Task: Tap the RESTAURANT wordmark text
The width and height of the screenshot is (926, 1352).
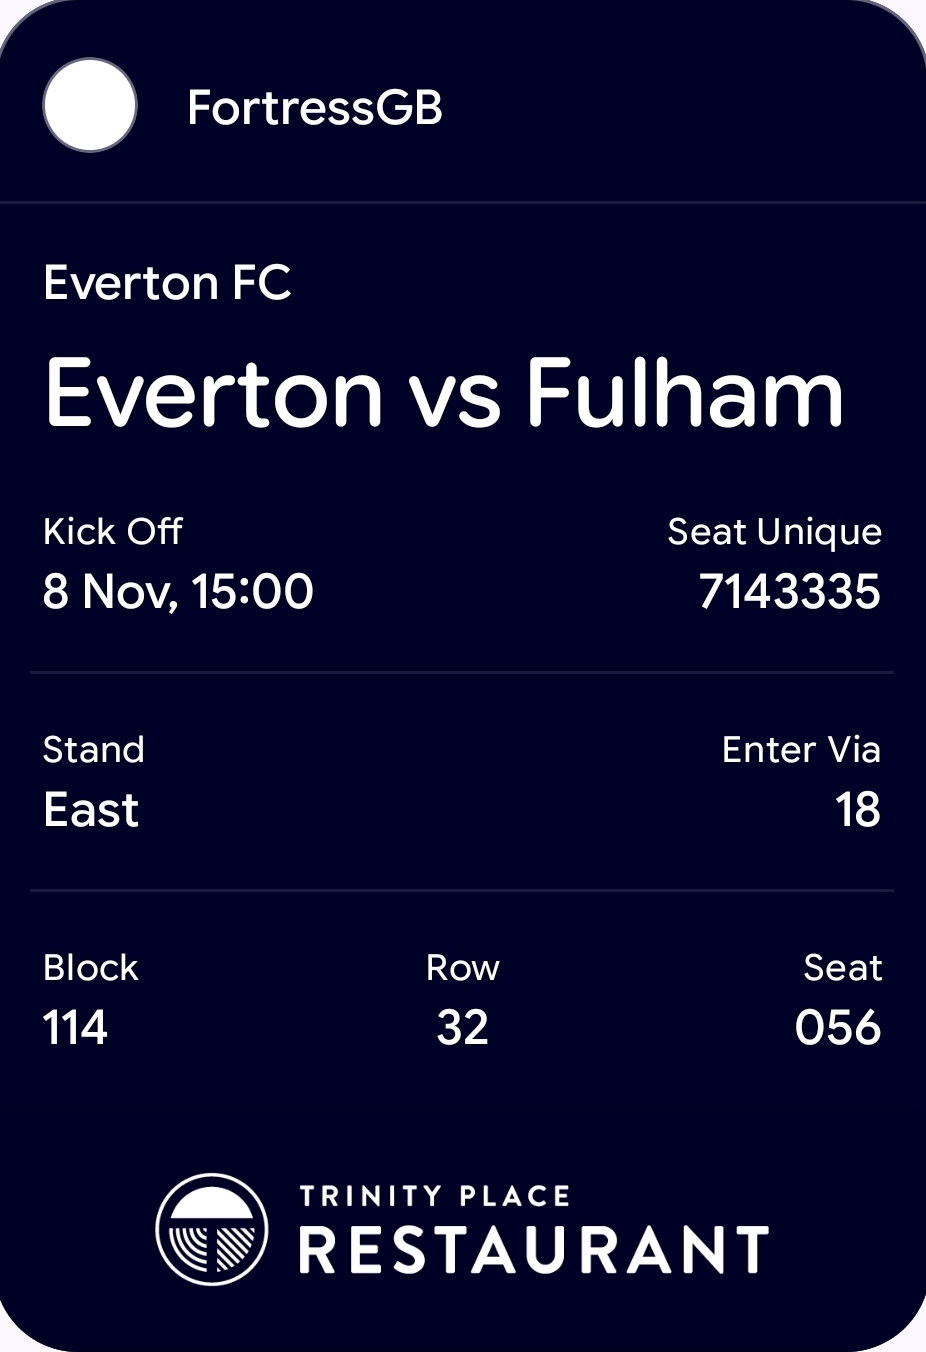Action: click(534, 1250)
